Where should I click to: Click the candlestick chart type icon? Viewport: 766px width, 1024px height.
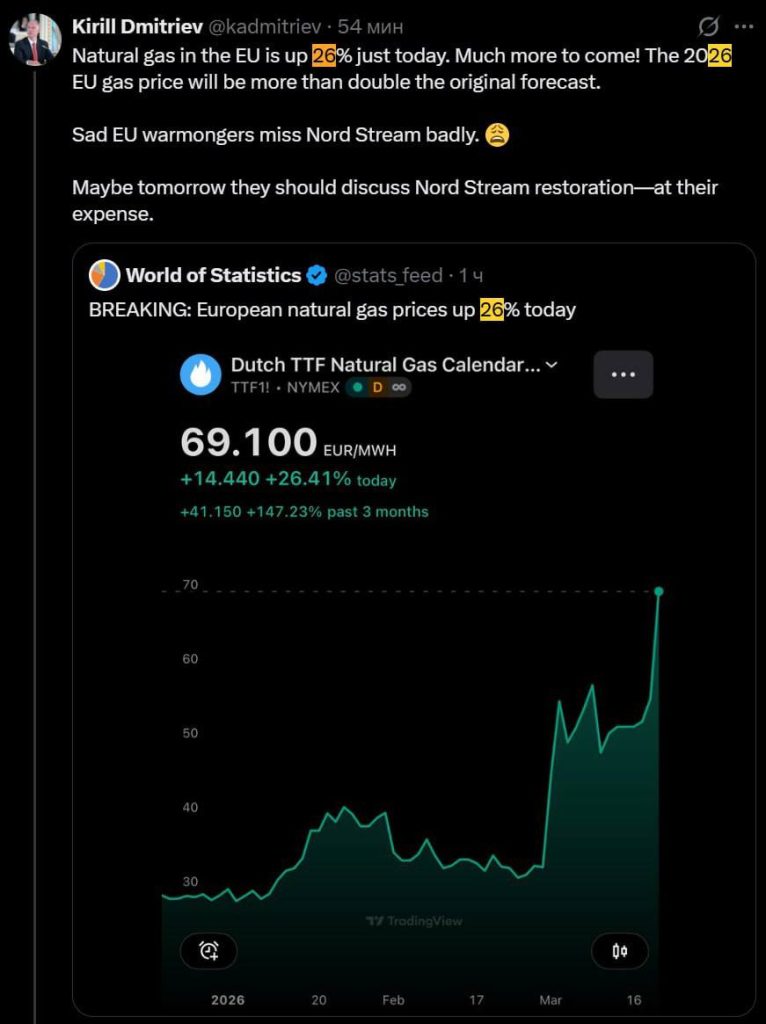click(x=619, y=951)
